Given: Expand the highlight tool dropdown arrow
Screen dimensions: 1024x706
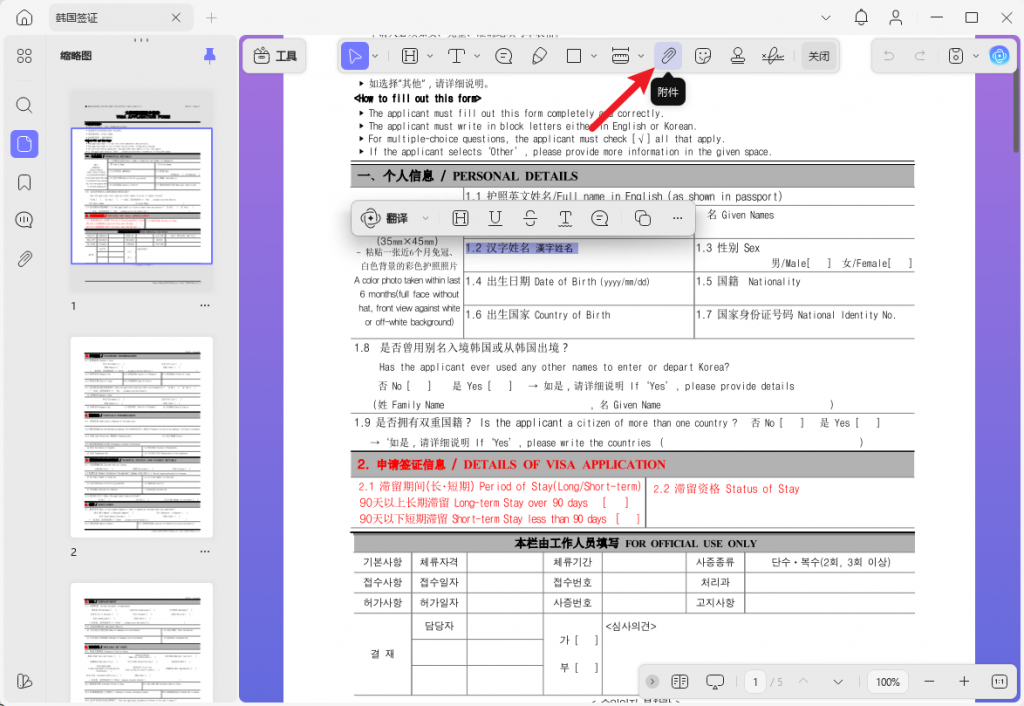Looking at the screenshot, I should (430, 56).
